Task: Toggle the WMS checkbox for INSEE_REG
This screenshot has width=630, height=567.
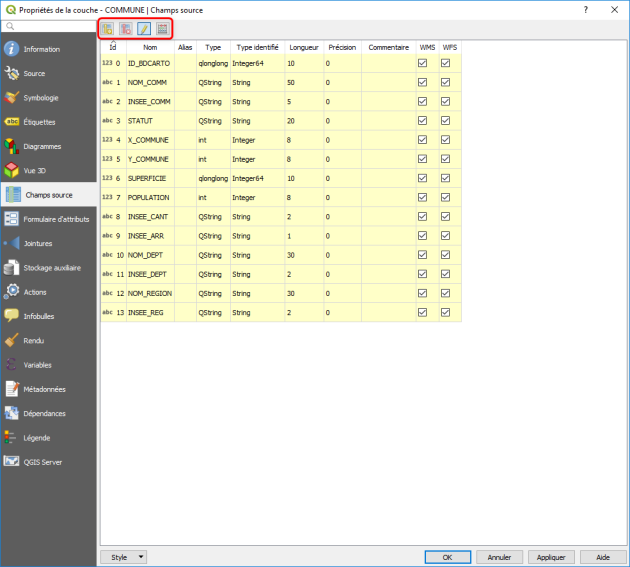Action: click(x=423, y=313)
